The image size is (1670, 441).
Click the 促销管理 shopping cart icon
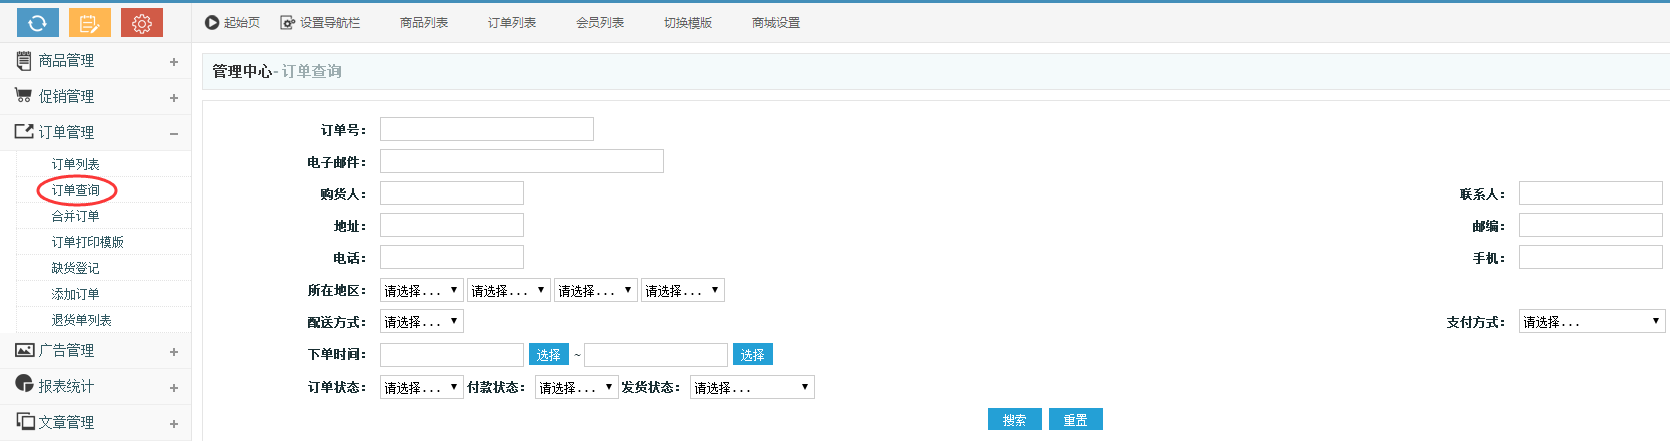point(24,96)
